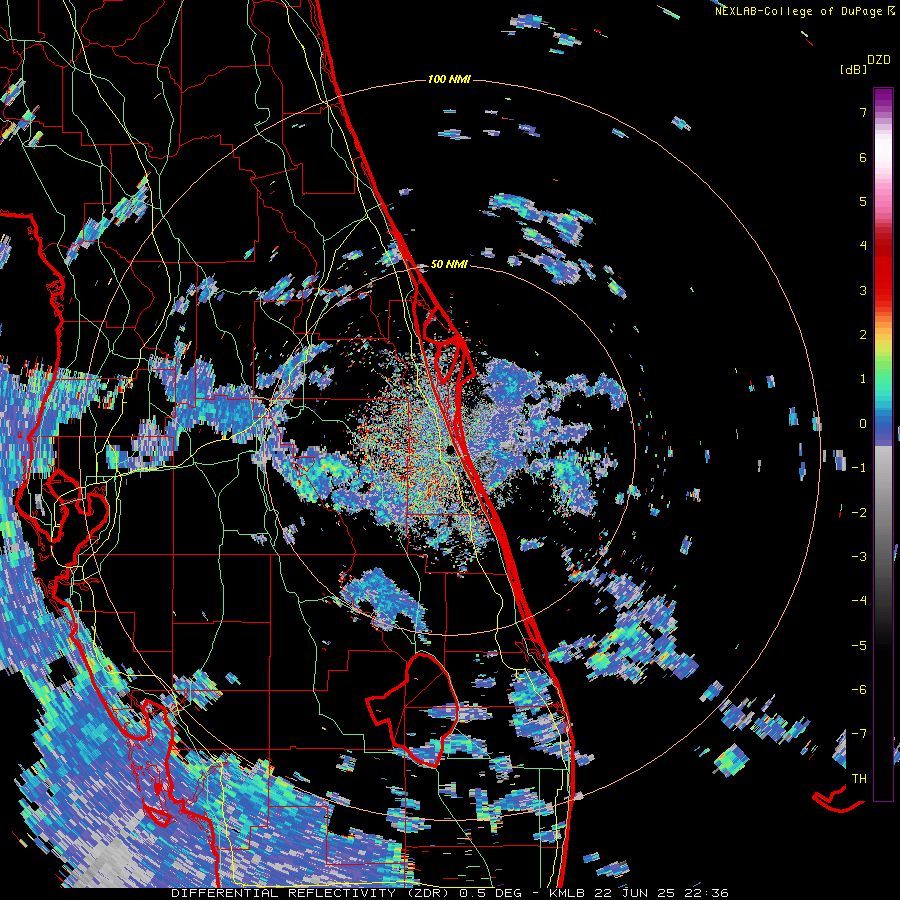The height and width of the screenshot is (900, 900).
Task: Click the 2 dB tick label
Action: [863, 335]
